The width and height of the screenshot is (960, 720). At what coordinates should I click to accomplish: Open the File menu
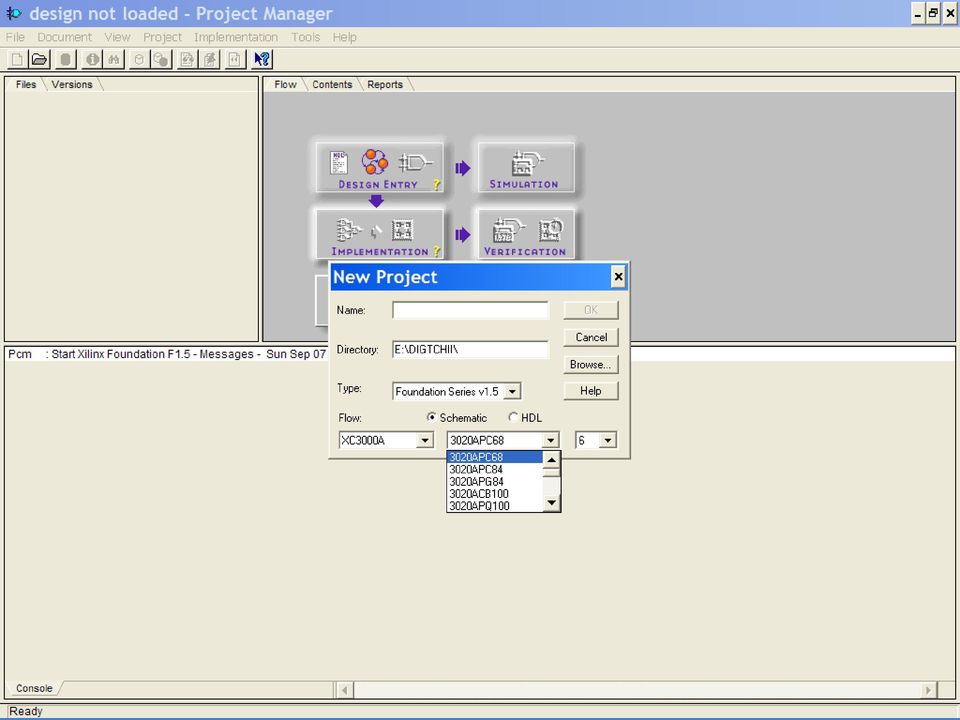click(x=15, y=37)
